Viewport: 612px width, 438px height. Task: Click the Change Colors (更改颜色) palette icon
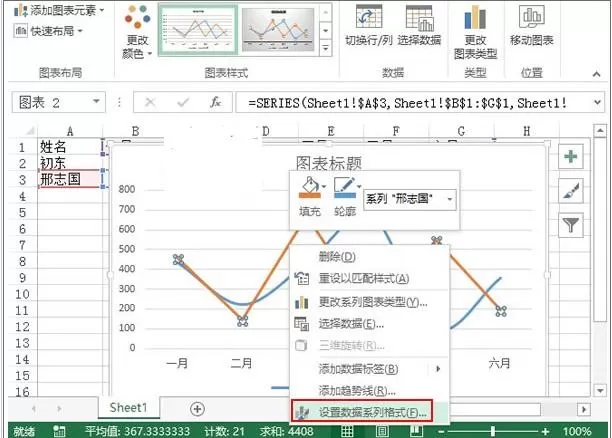click(137, 17)
